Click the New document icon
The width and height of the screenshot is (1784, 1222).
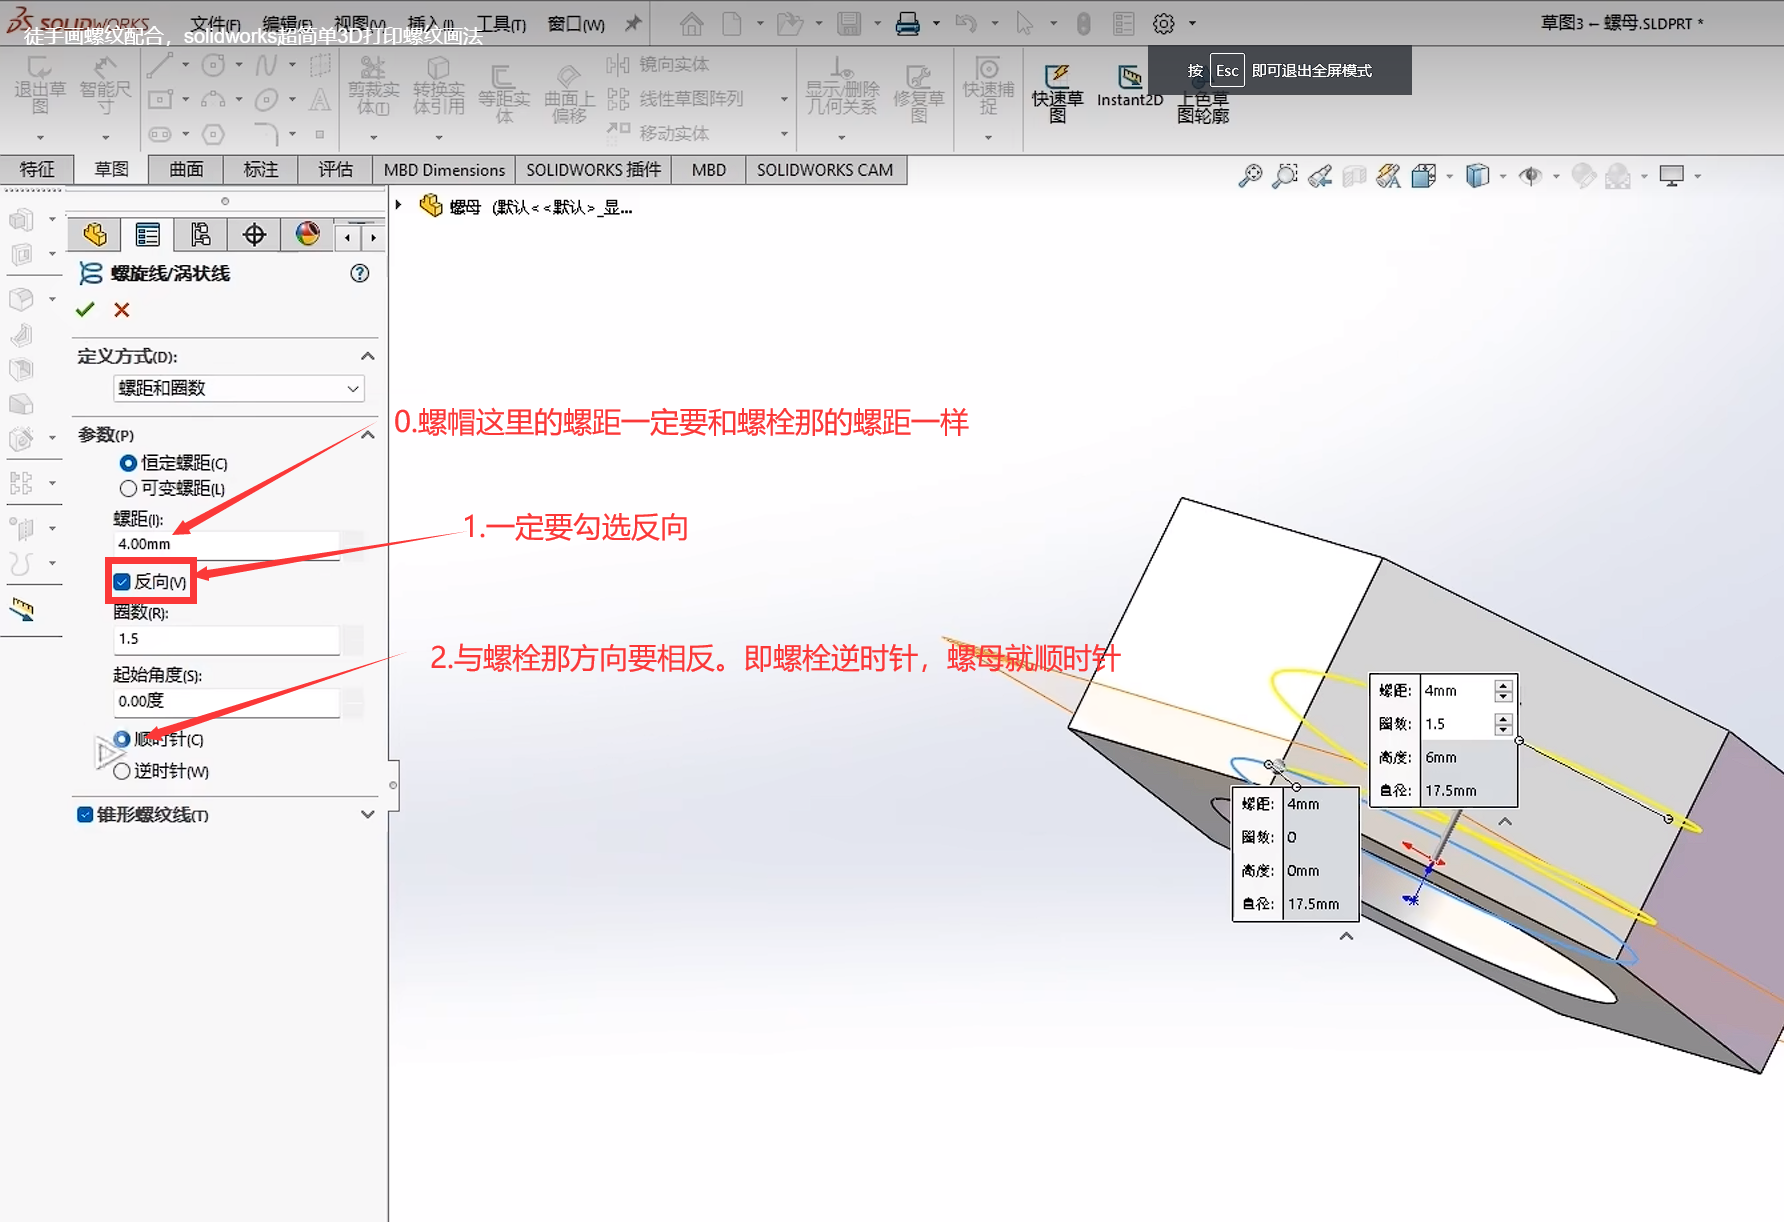tap(732, 23)
